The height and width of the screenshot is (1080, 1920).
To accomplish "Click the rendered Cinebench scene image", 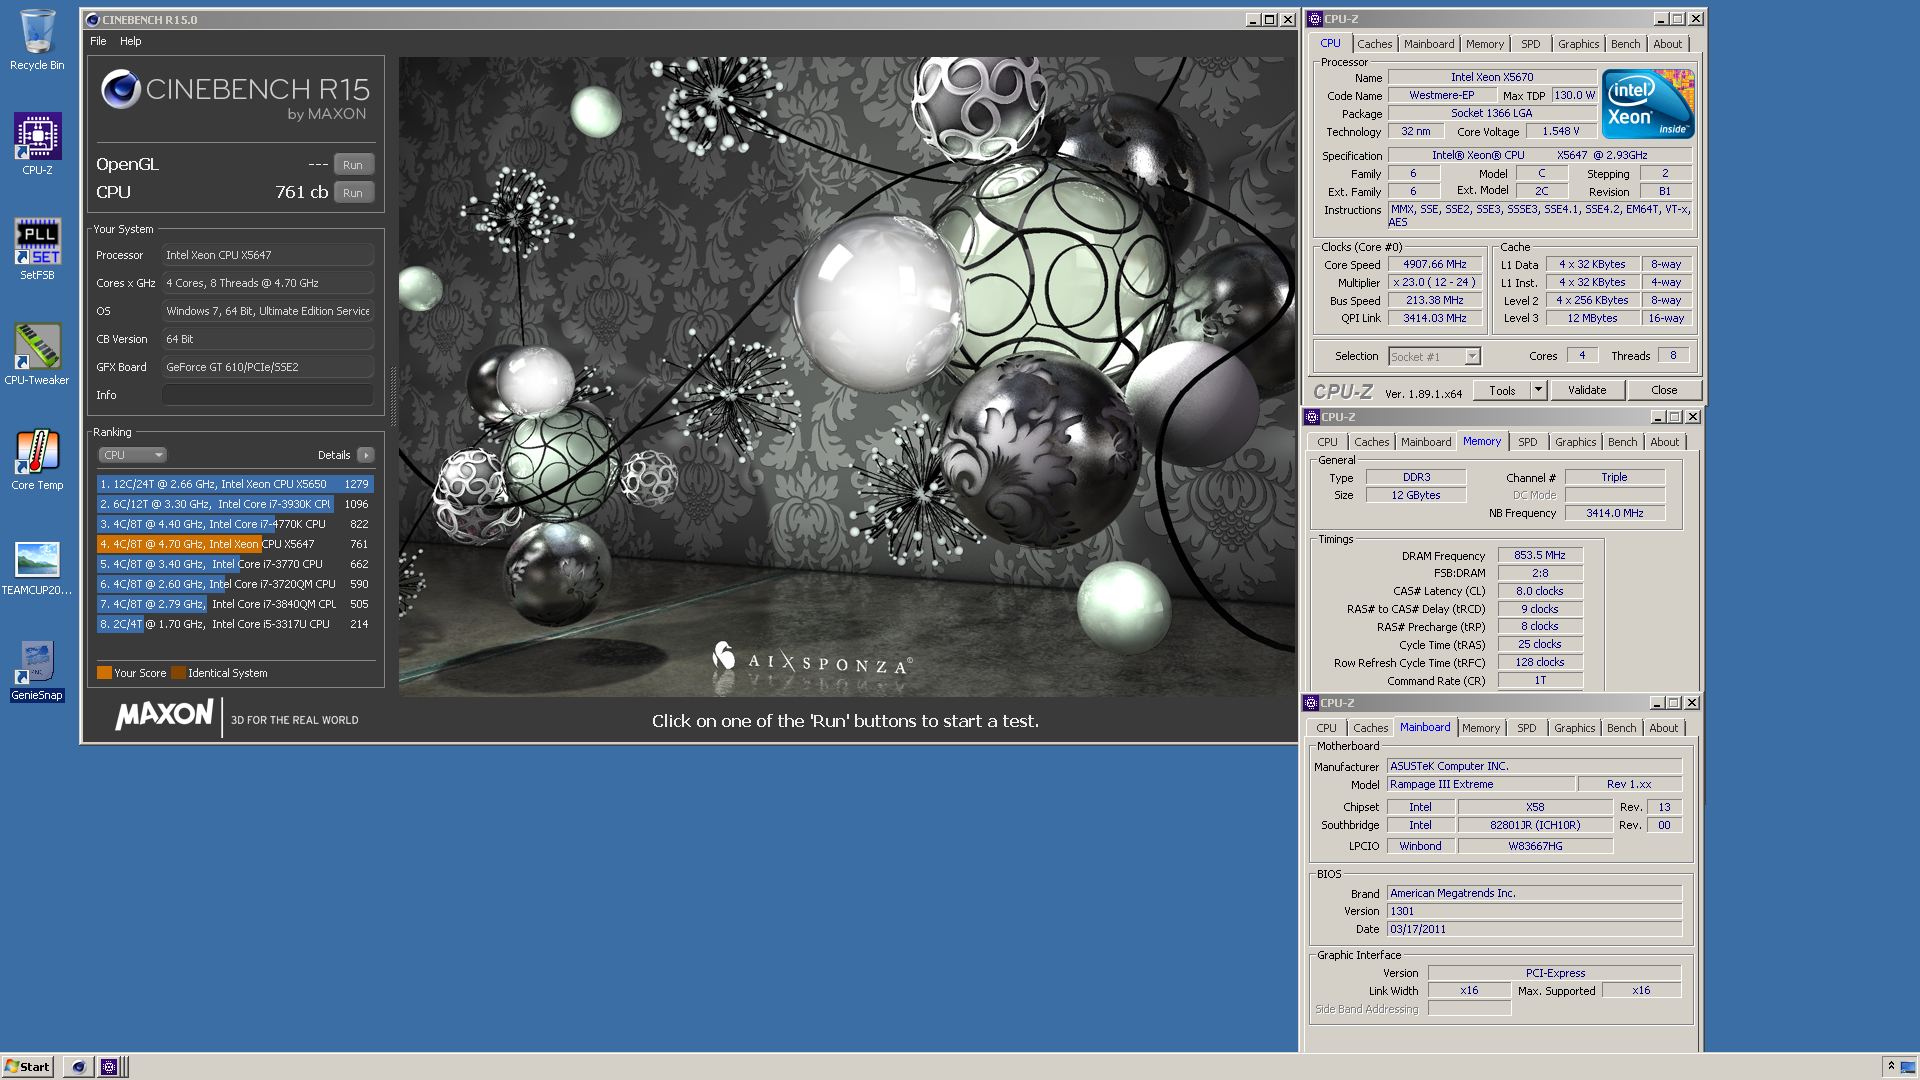I will click(x=845, y=376).
